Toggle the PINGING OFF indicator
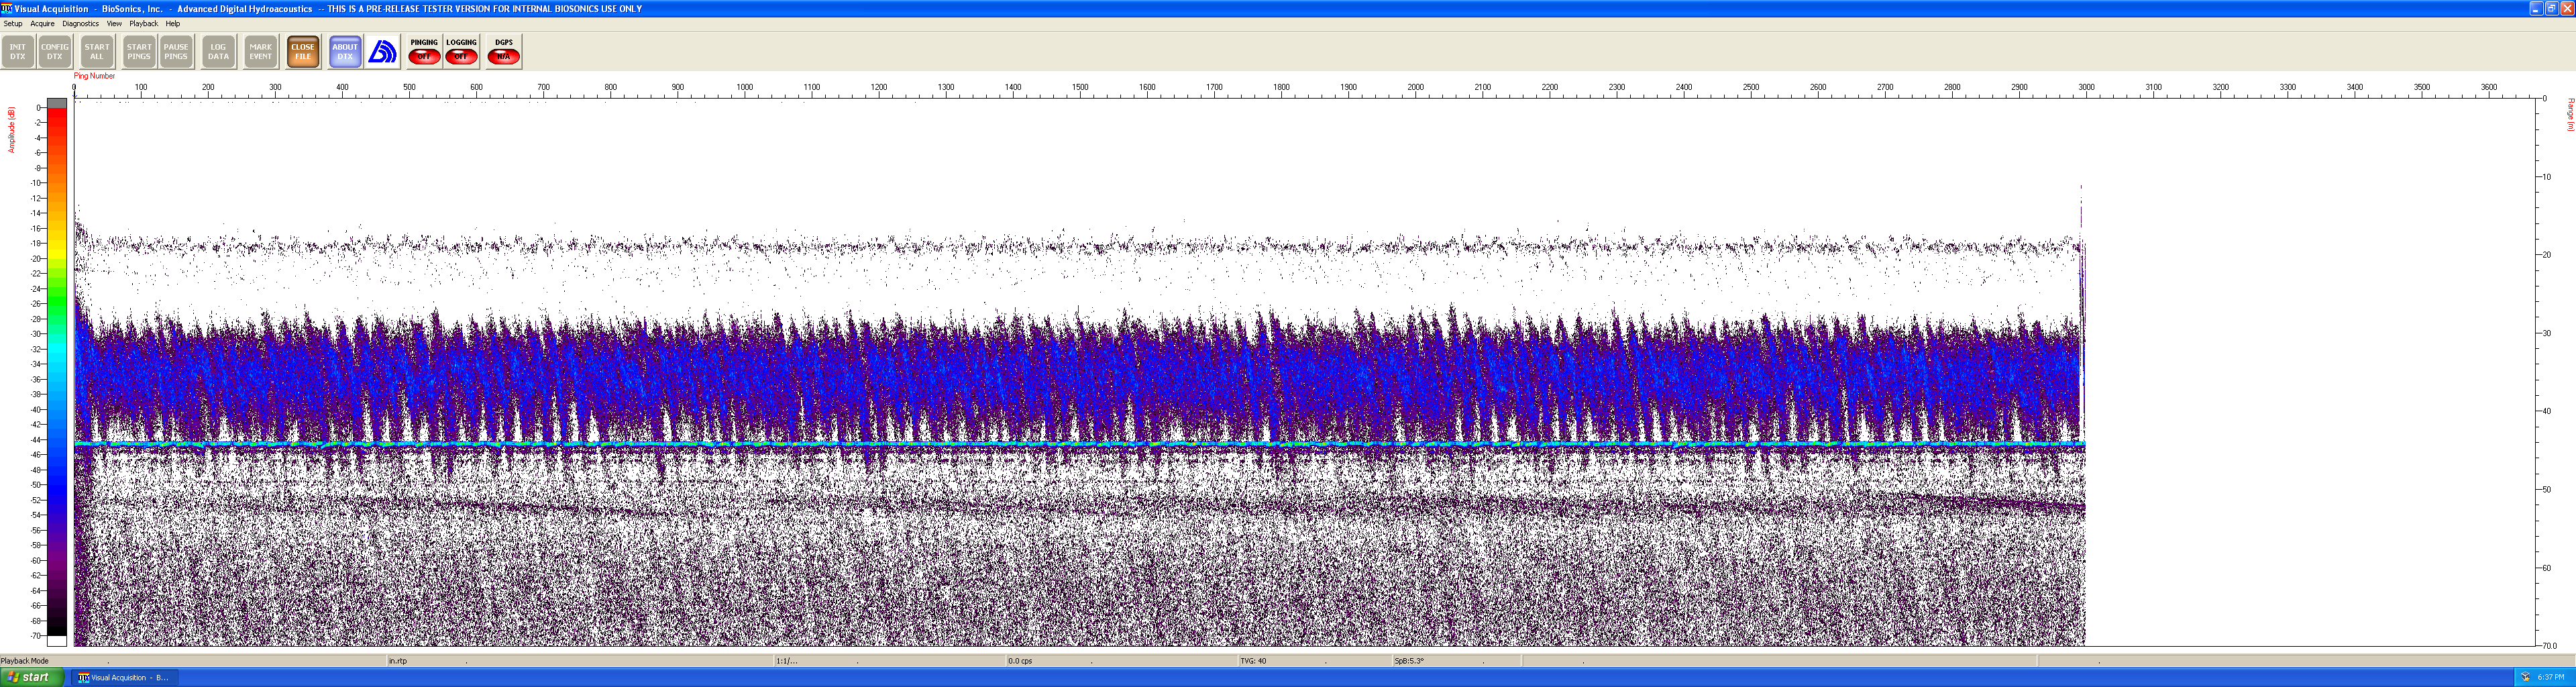 pos(424,52)
